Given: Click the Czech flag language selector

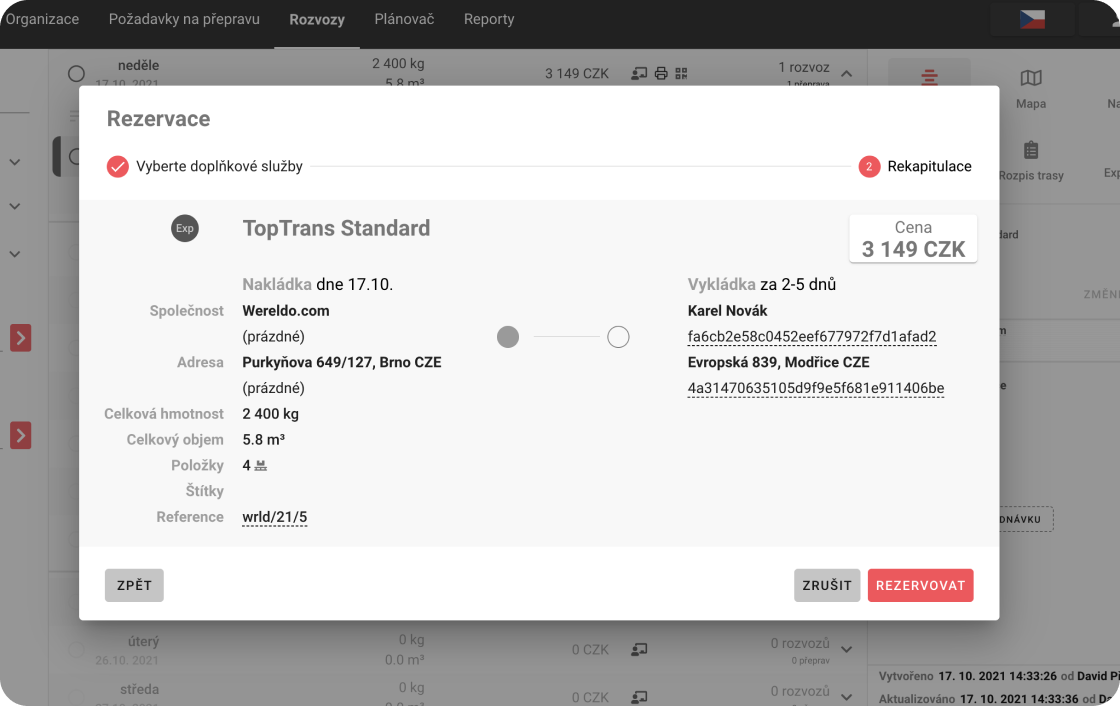Looking at the screenshot, I should coord(1032,19).
